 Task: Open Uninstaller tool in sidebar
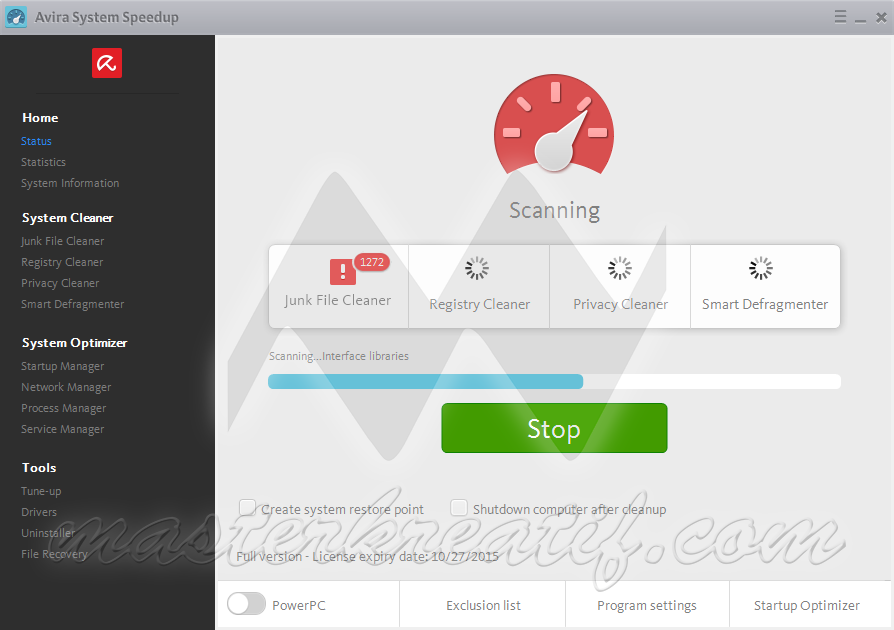tap(48, 533)
